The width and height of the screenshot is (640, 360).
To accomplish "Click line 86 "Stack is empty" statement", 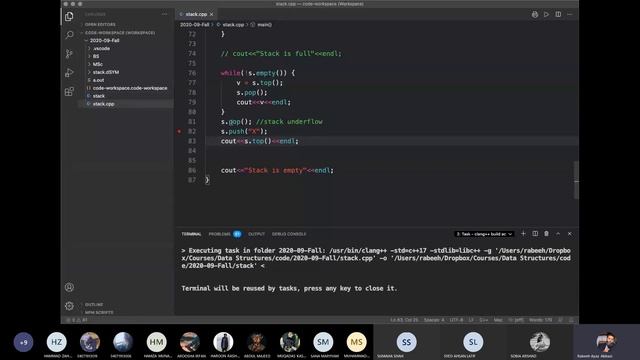I will [277, 171].
